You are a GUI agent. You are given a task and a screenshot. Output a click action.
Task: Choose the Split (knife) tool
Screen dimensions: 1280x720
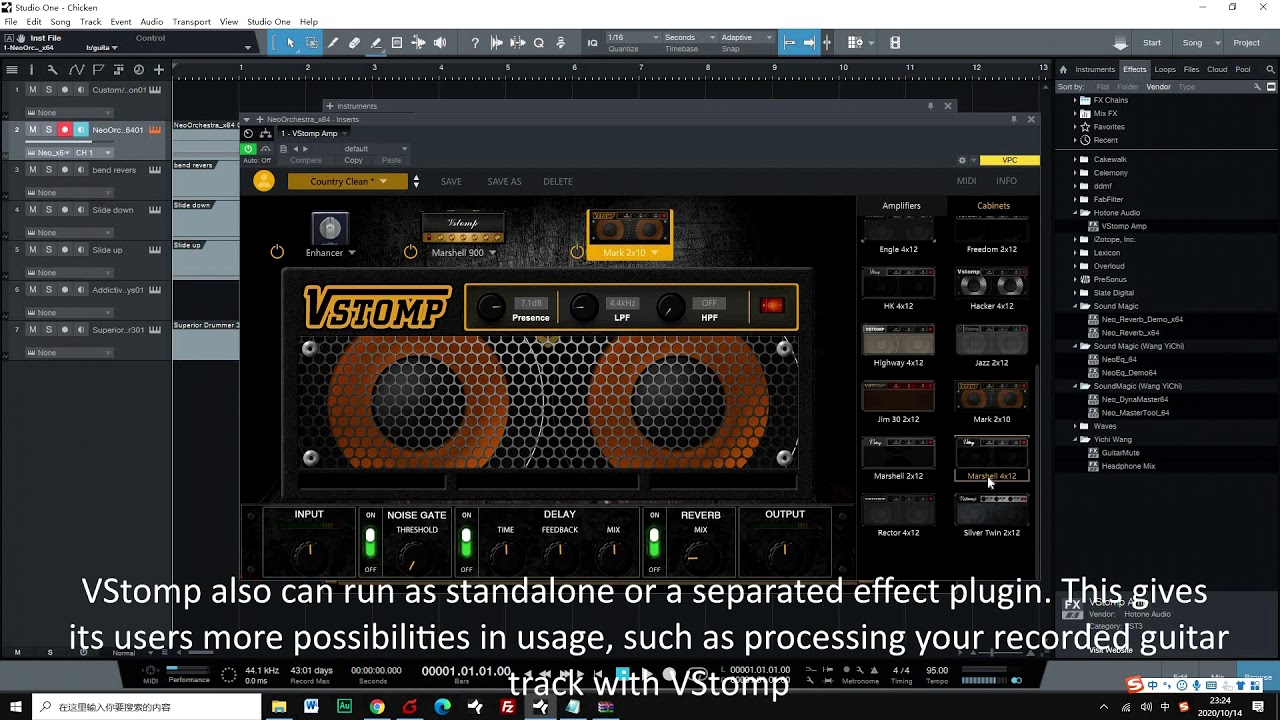coord(333,43)
